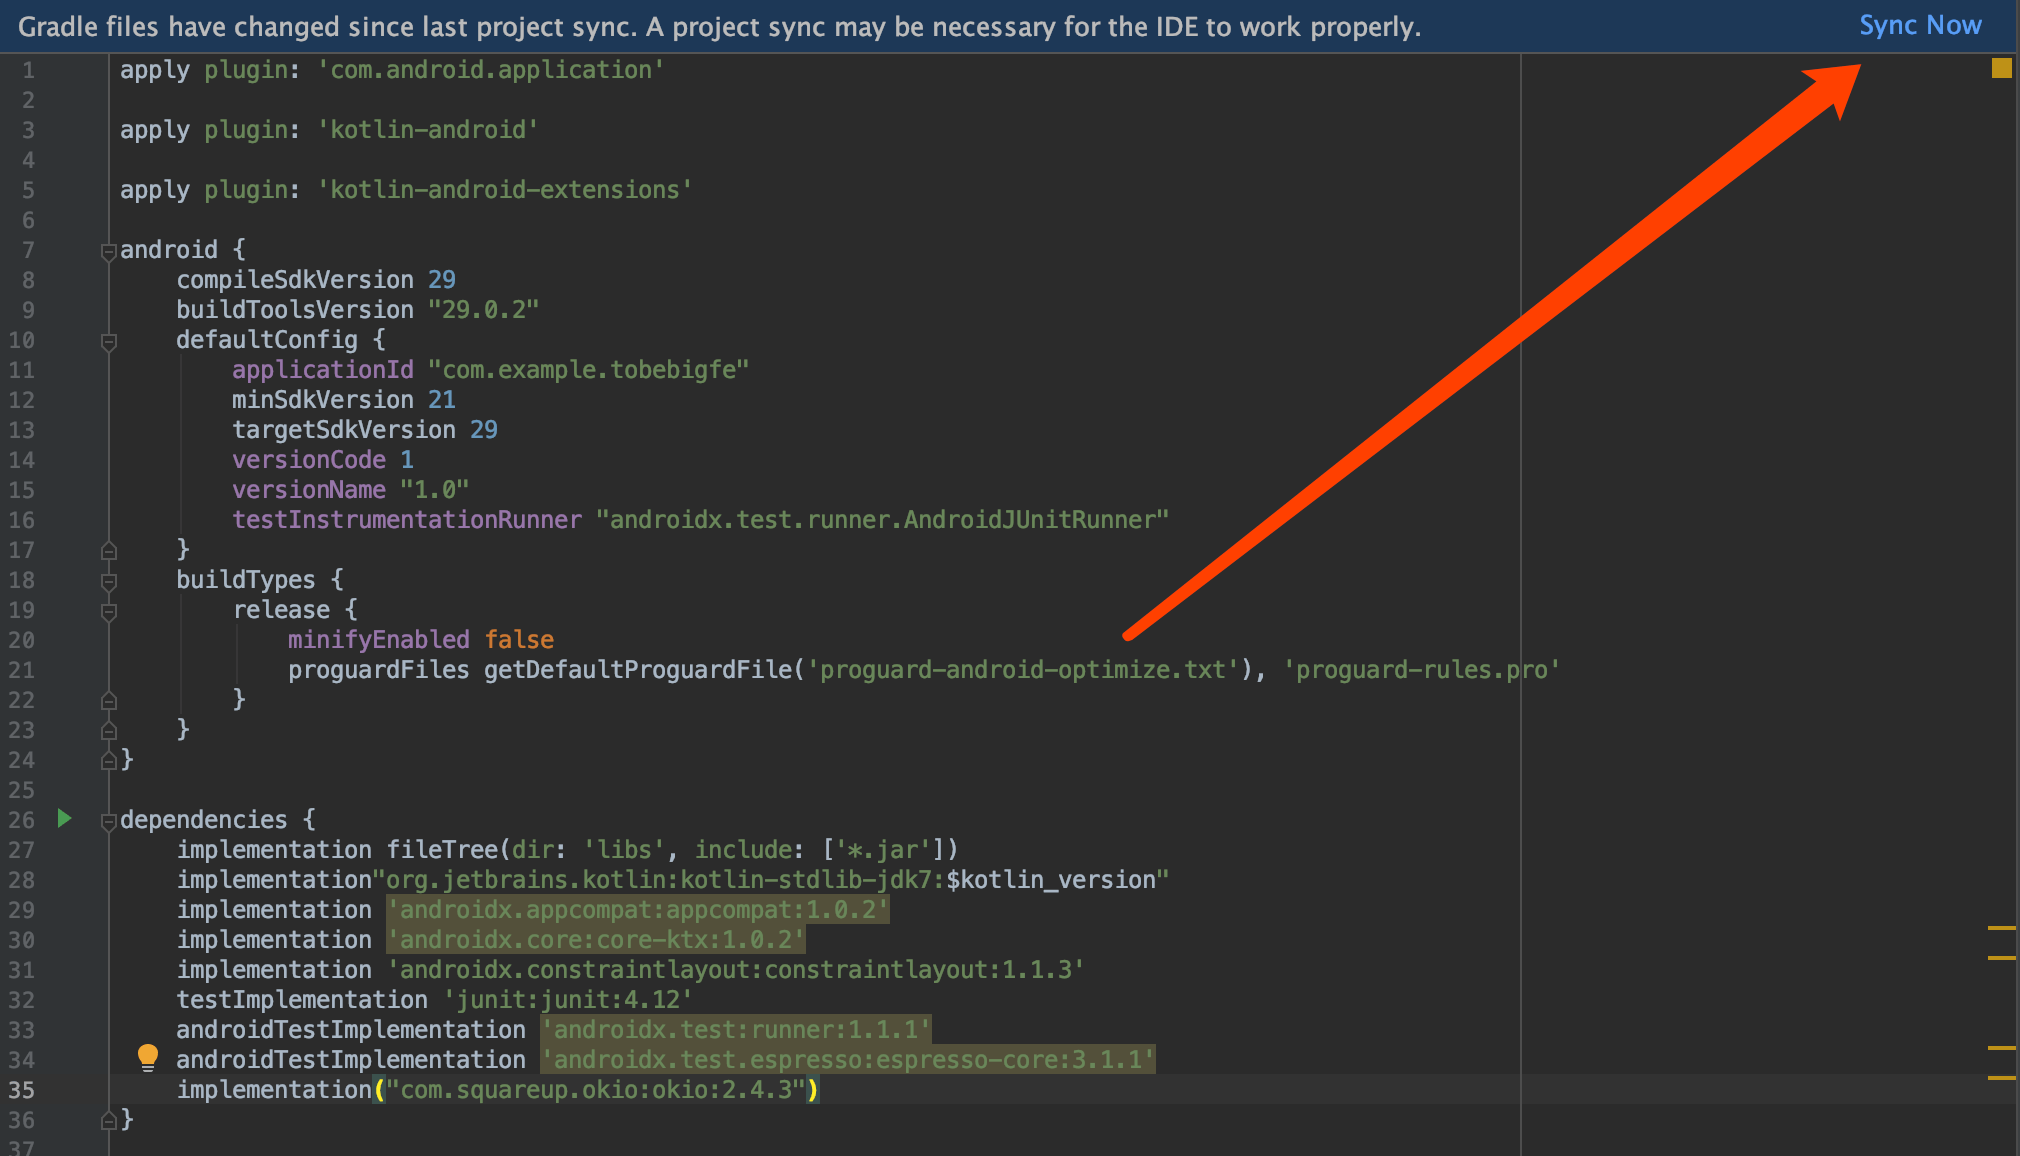Collapse the buildTypes block fold marker
The height and width of the screenshot is (1156, 2020).
point(109,581)
